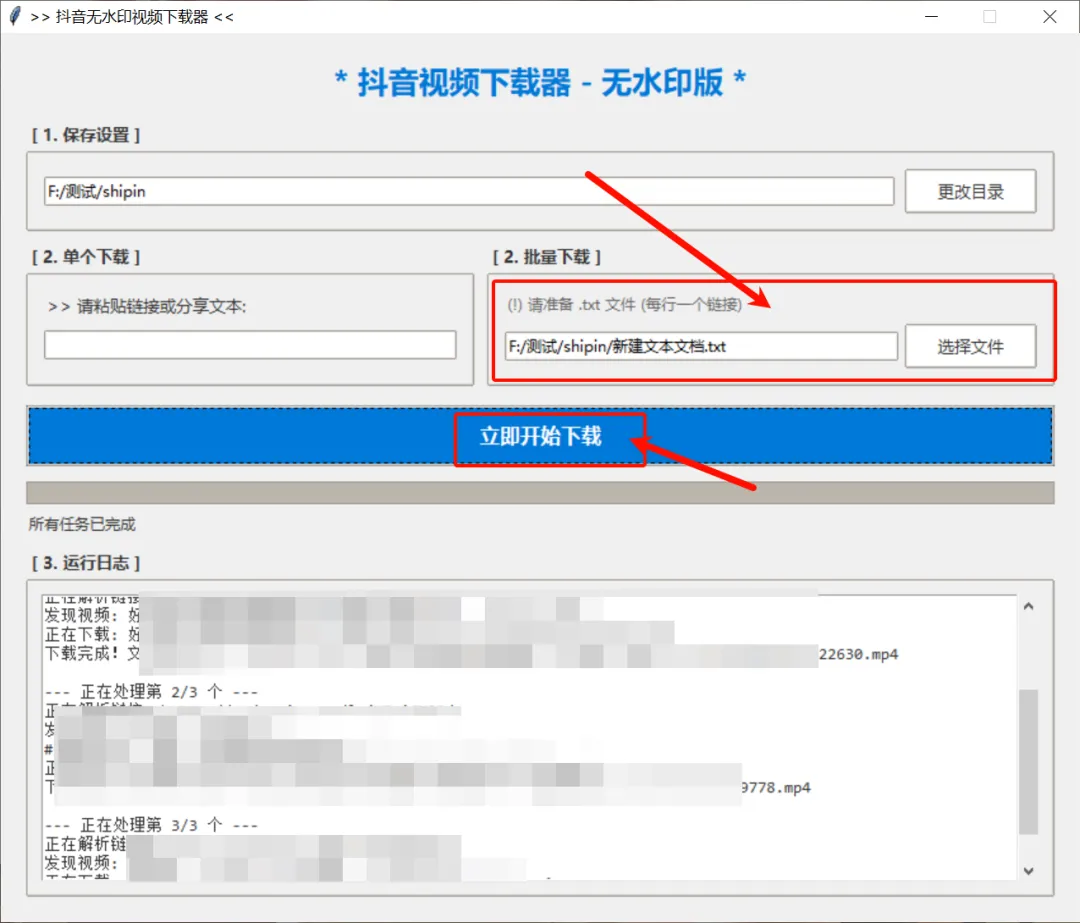
Task: Click the 所有任务已完成 status text
Action: (82, 524)
